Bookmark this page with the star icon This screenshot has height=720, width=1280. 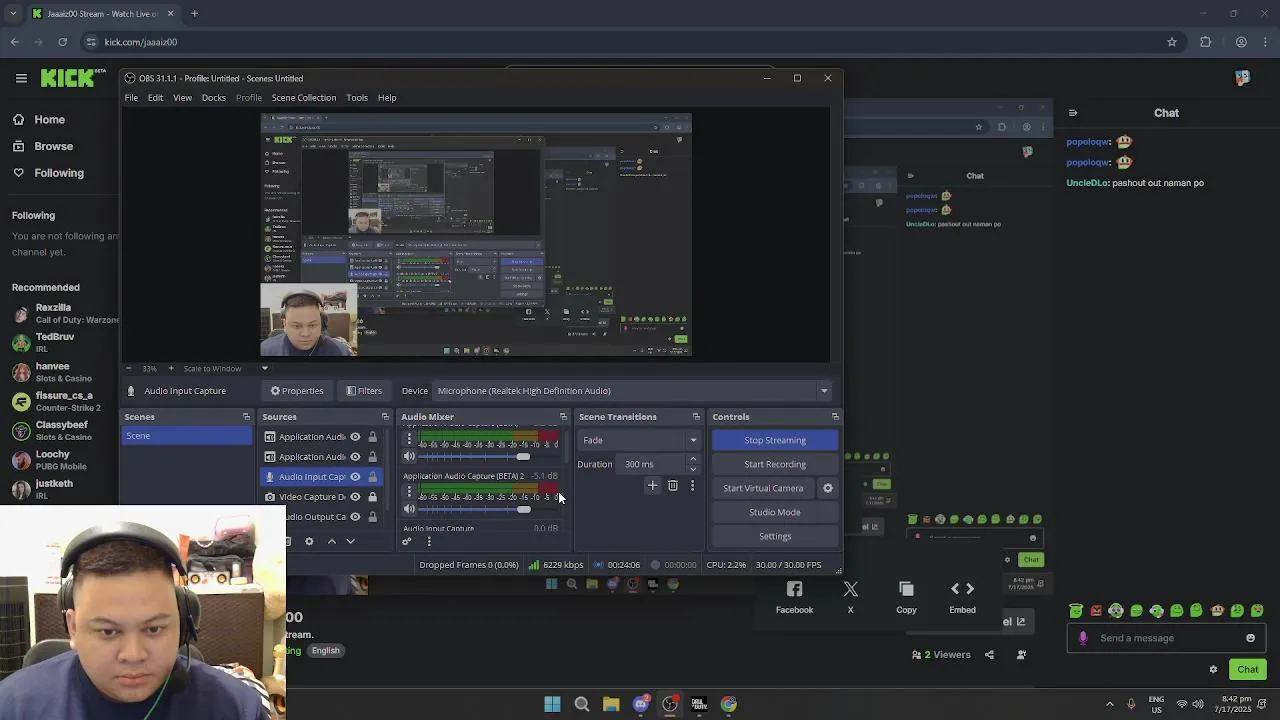click(1172, 42)
